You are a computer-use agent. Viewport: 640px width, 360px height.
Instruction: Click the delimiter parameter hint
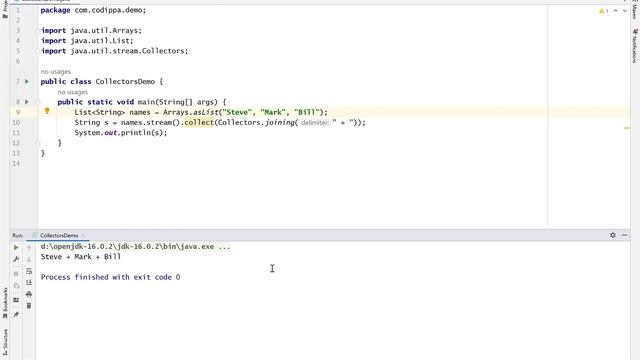(314, 122)
